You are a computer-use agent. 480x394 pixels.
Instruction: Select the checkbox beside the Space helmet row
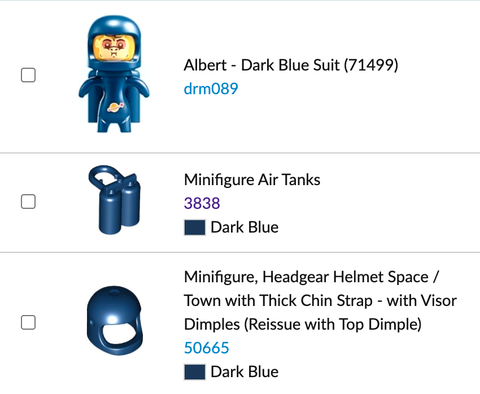point(28,322)
